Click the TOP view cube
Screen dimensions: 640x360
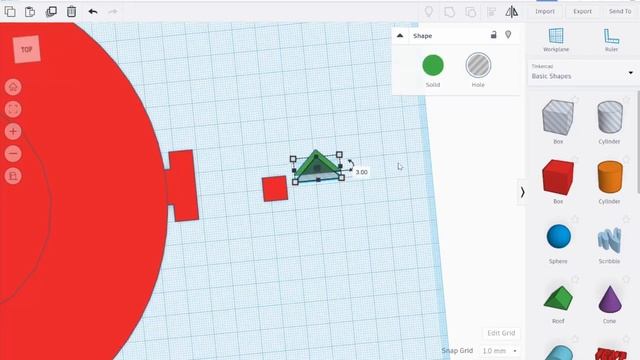tap(27, 49)
